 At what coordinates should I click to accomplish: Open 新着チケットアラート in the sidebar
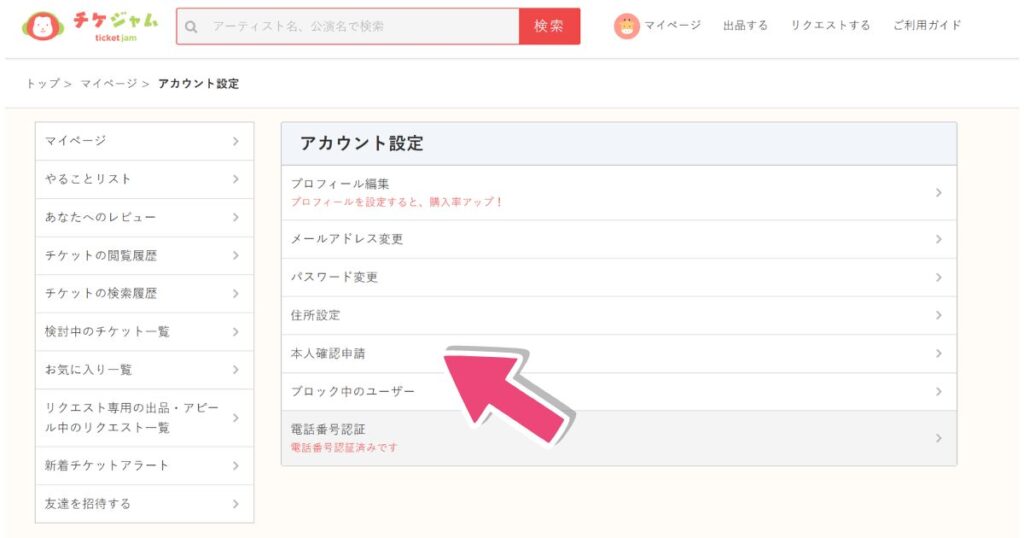point(144,466)
